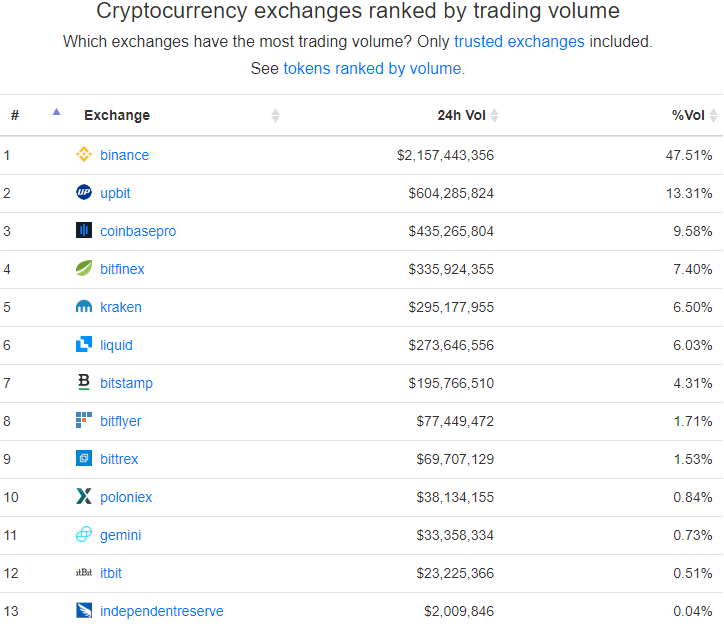Click Binance 24h volume cell
The height and width of the screenshot is (629, 724).
[x=445, y=155]
